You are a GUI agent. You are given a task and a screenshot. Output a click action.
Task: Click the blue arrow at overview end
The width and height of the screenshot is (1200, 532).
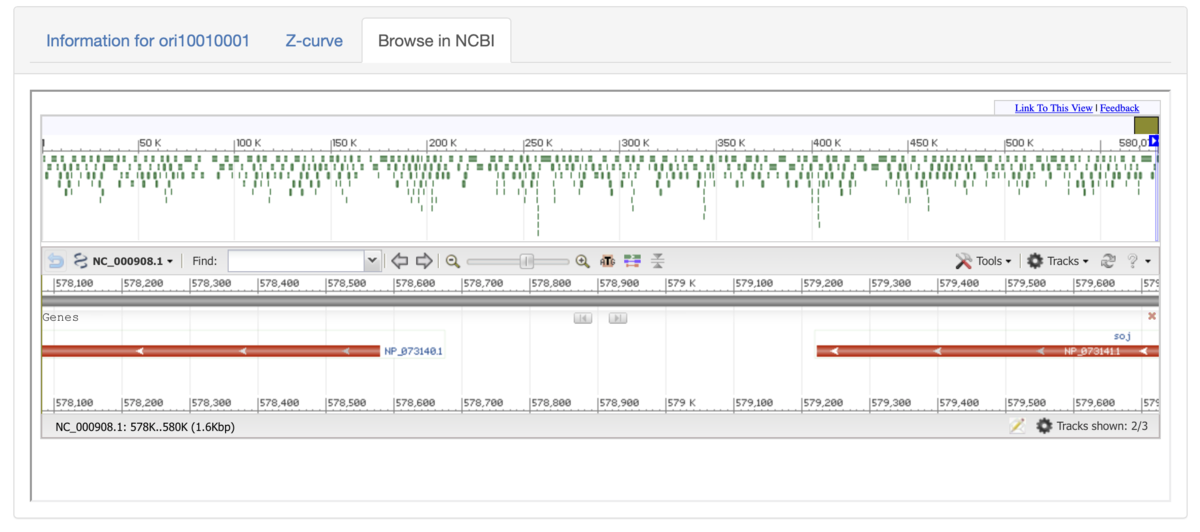[1154, 142]
